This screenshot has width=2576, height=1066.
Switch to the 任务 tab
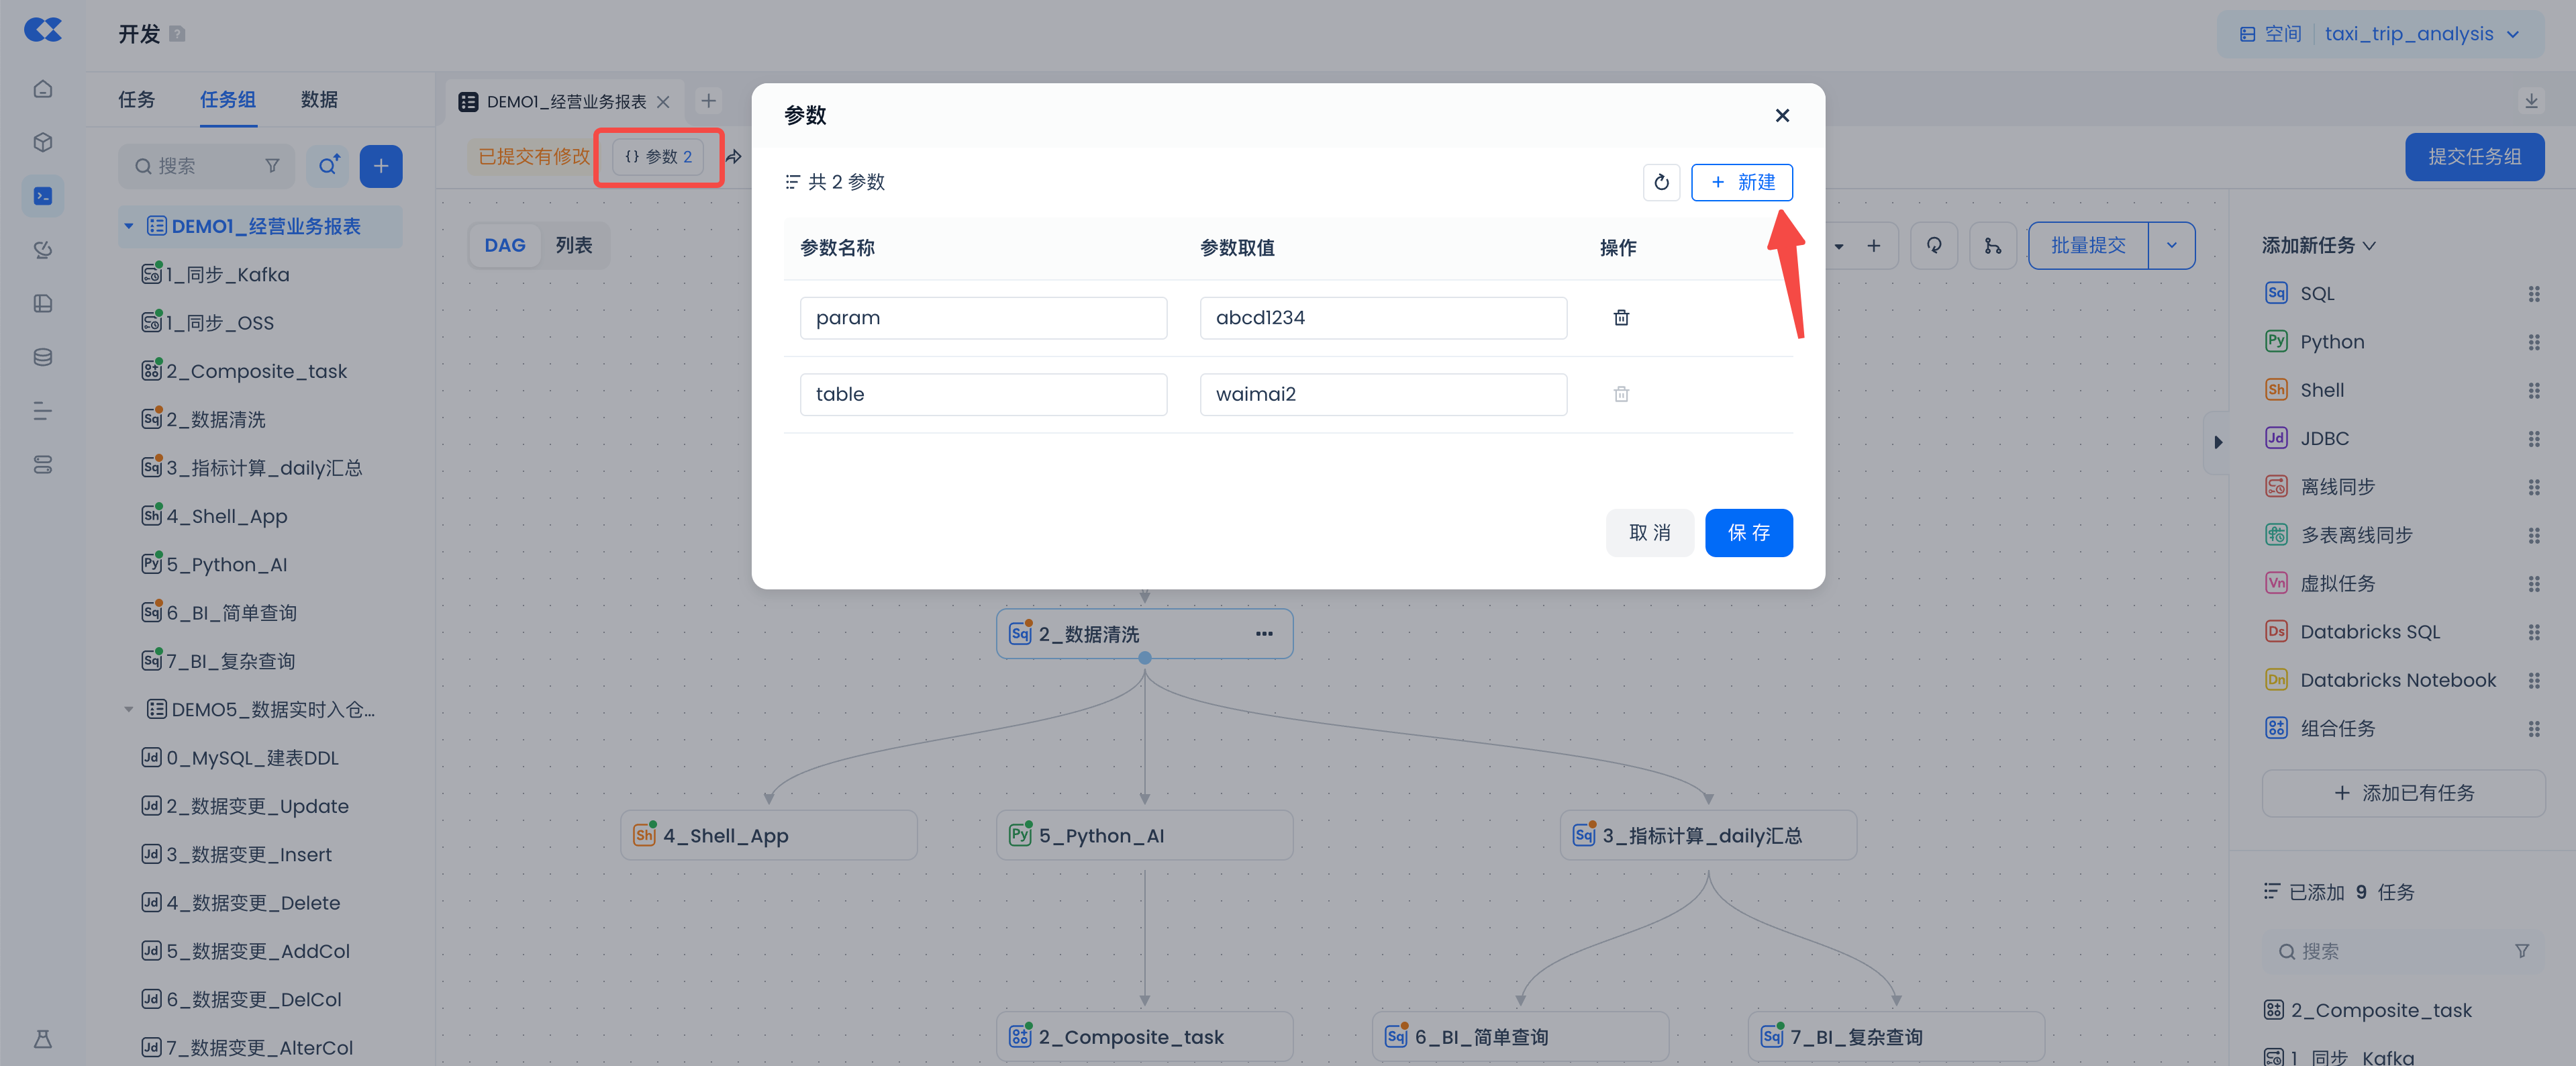(x=136, y=100)
